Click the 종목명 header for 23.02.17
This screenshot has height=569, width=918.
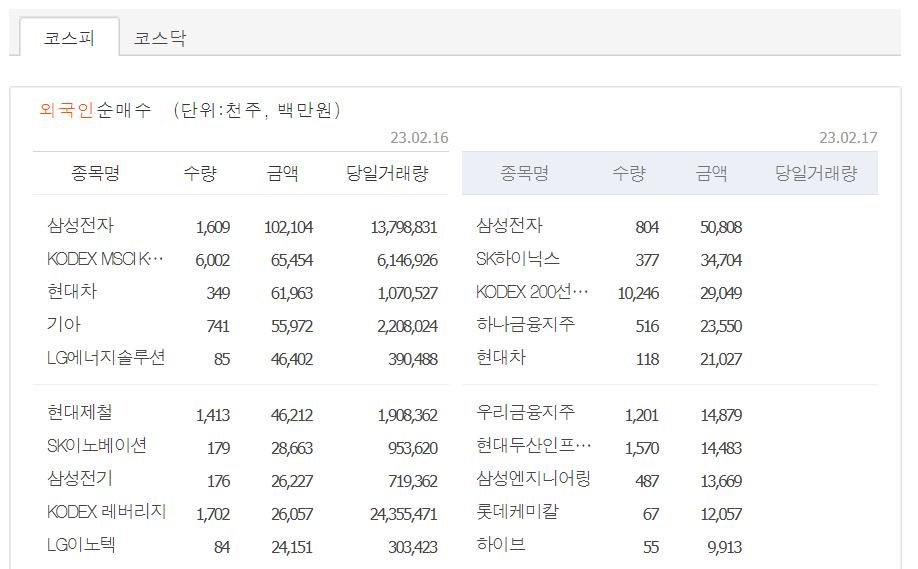[x=525, y=173]
